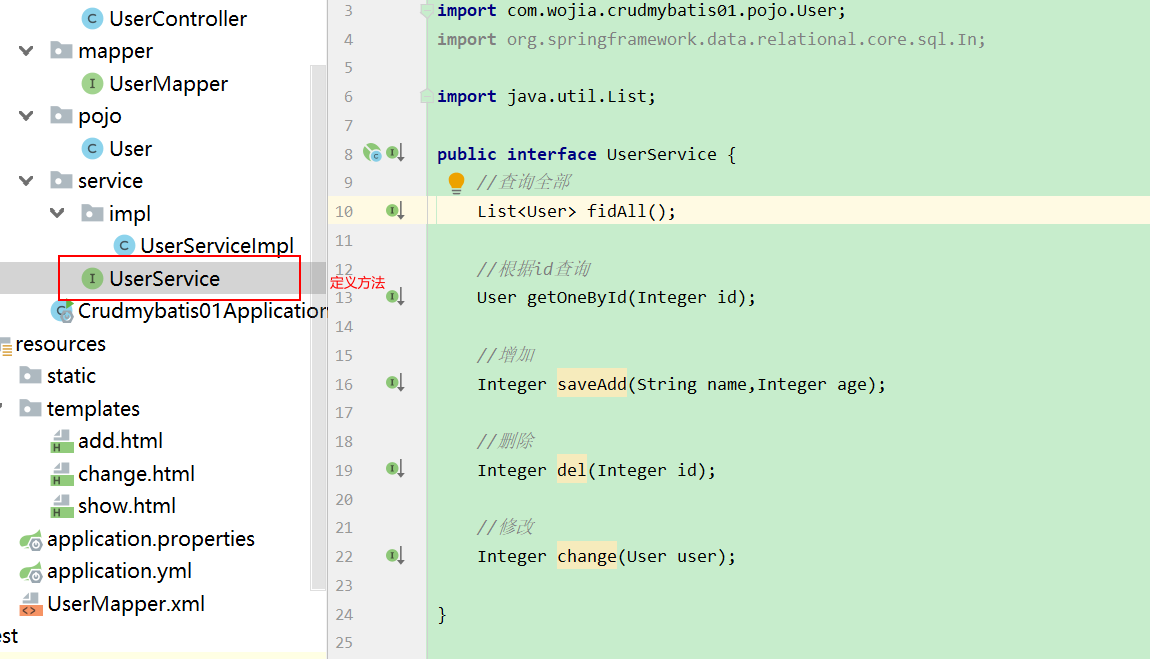1150x659 pixels.
Task: Click the project tree vertical scrollbar
Action: [x=318, y=327]
